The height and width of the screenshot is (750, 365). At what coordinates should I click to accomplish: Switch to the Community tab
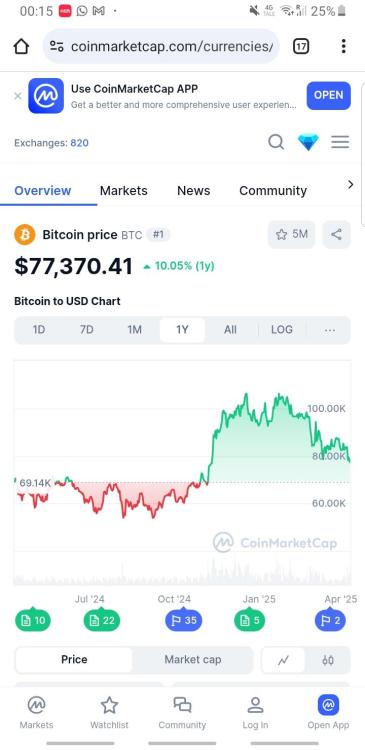273,190
